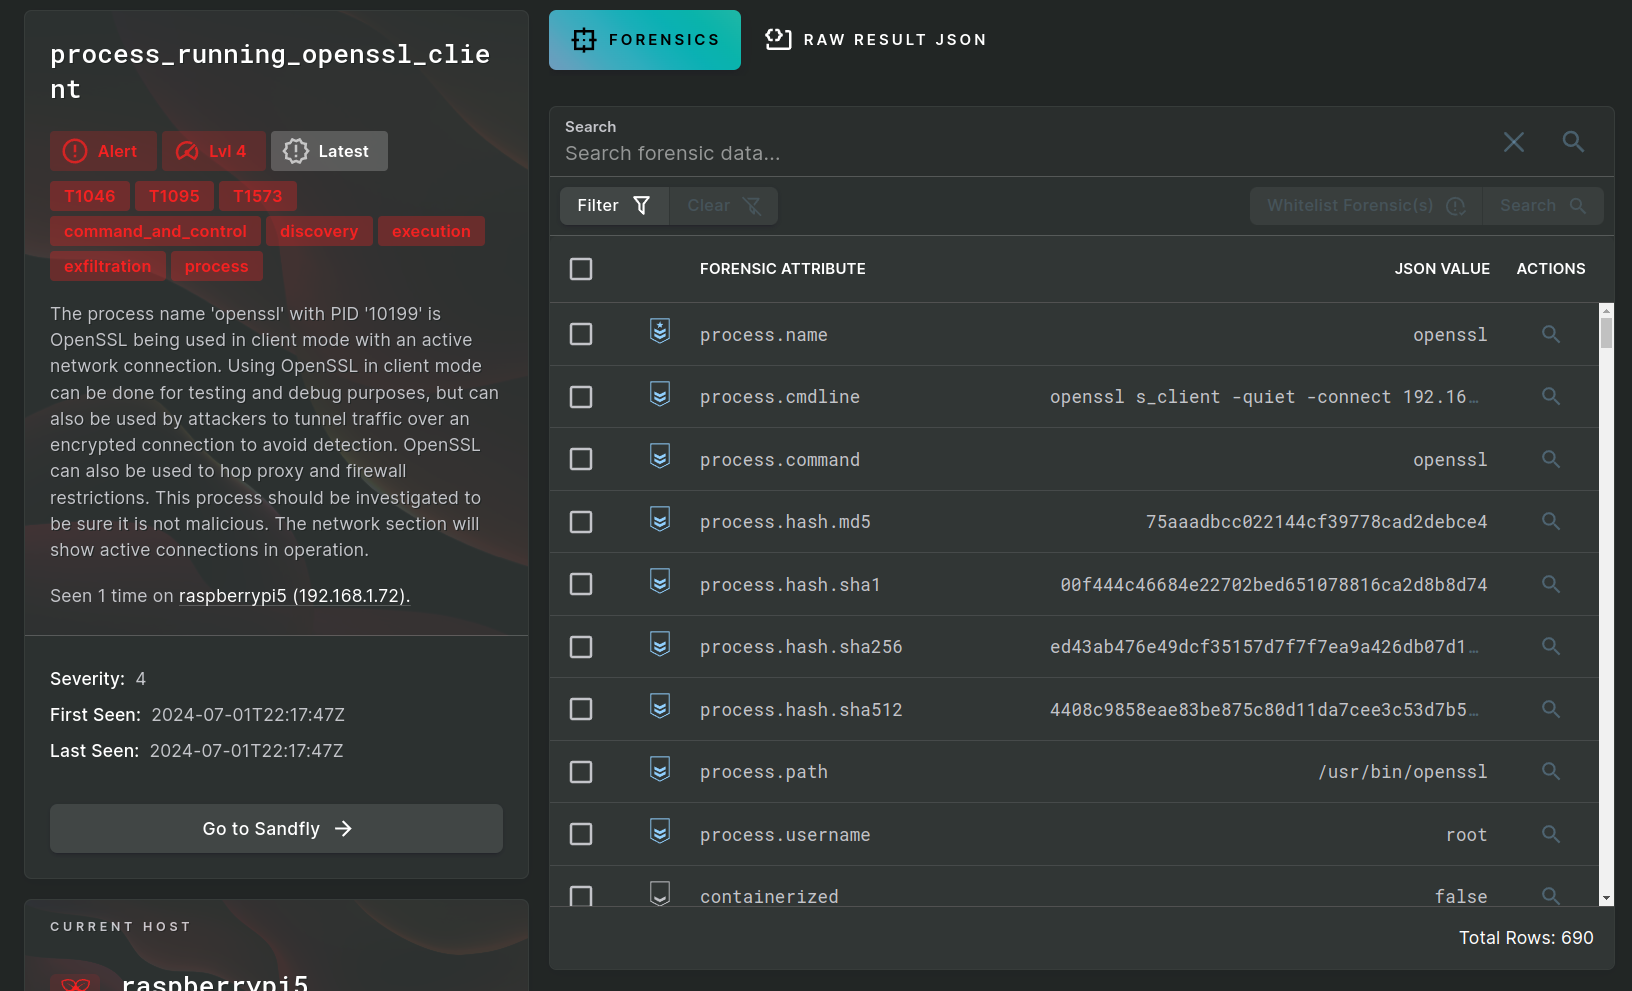Click the Latest chip
The width and height of the screenshot is (1632, 991).
point(329,151)
